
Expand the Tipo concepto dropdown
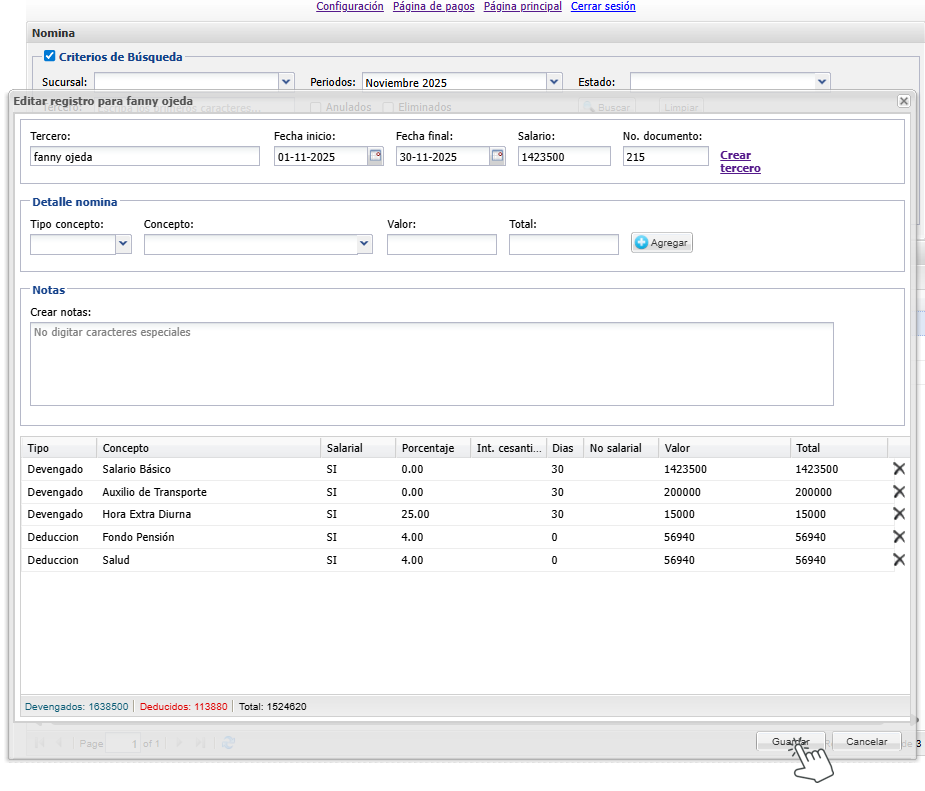123,244
